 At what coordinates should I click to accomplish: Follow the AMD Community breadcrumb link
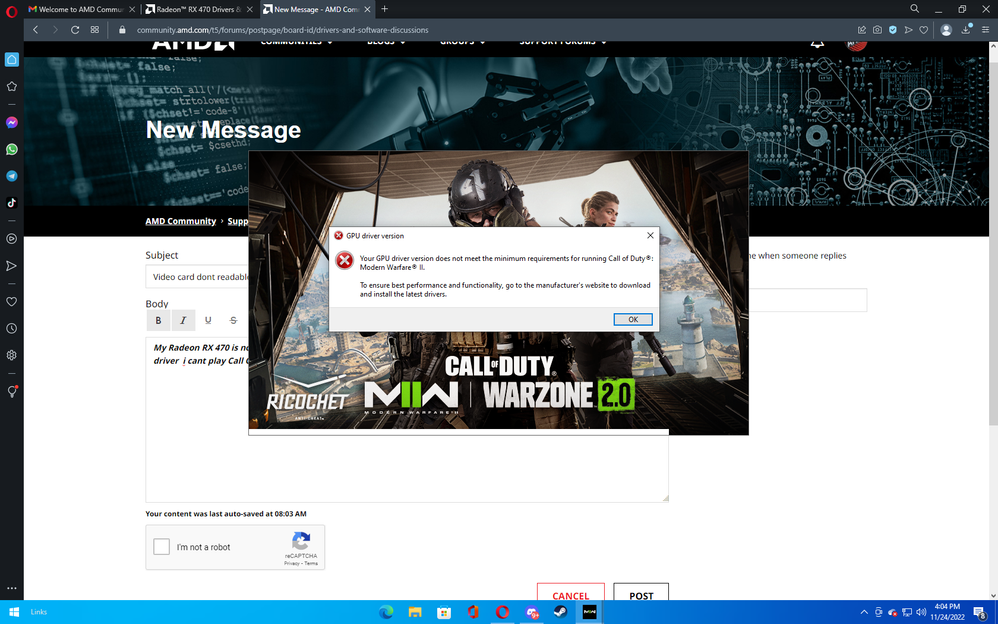pyautogui.click(x=181, y=221)
